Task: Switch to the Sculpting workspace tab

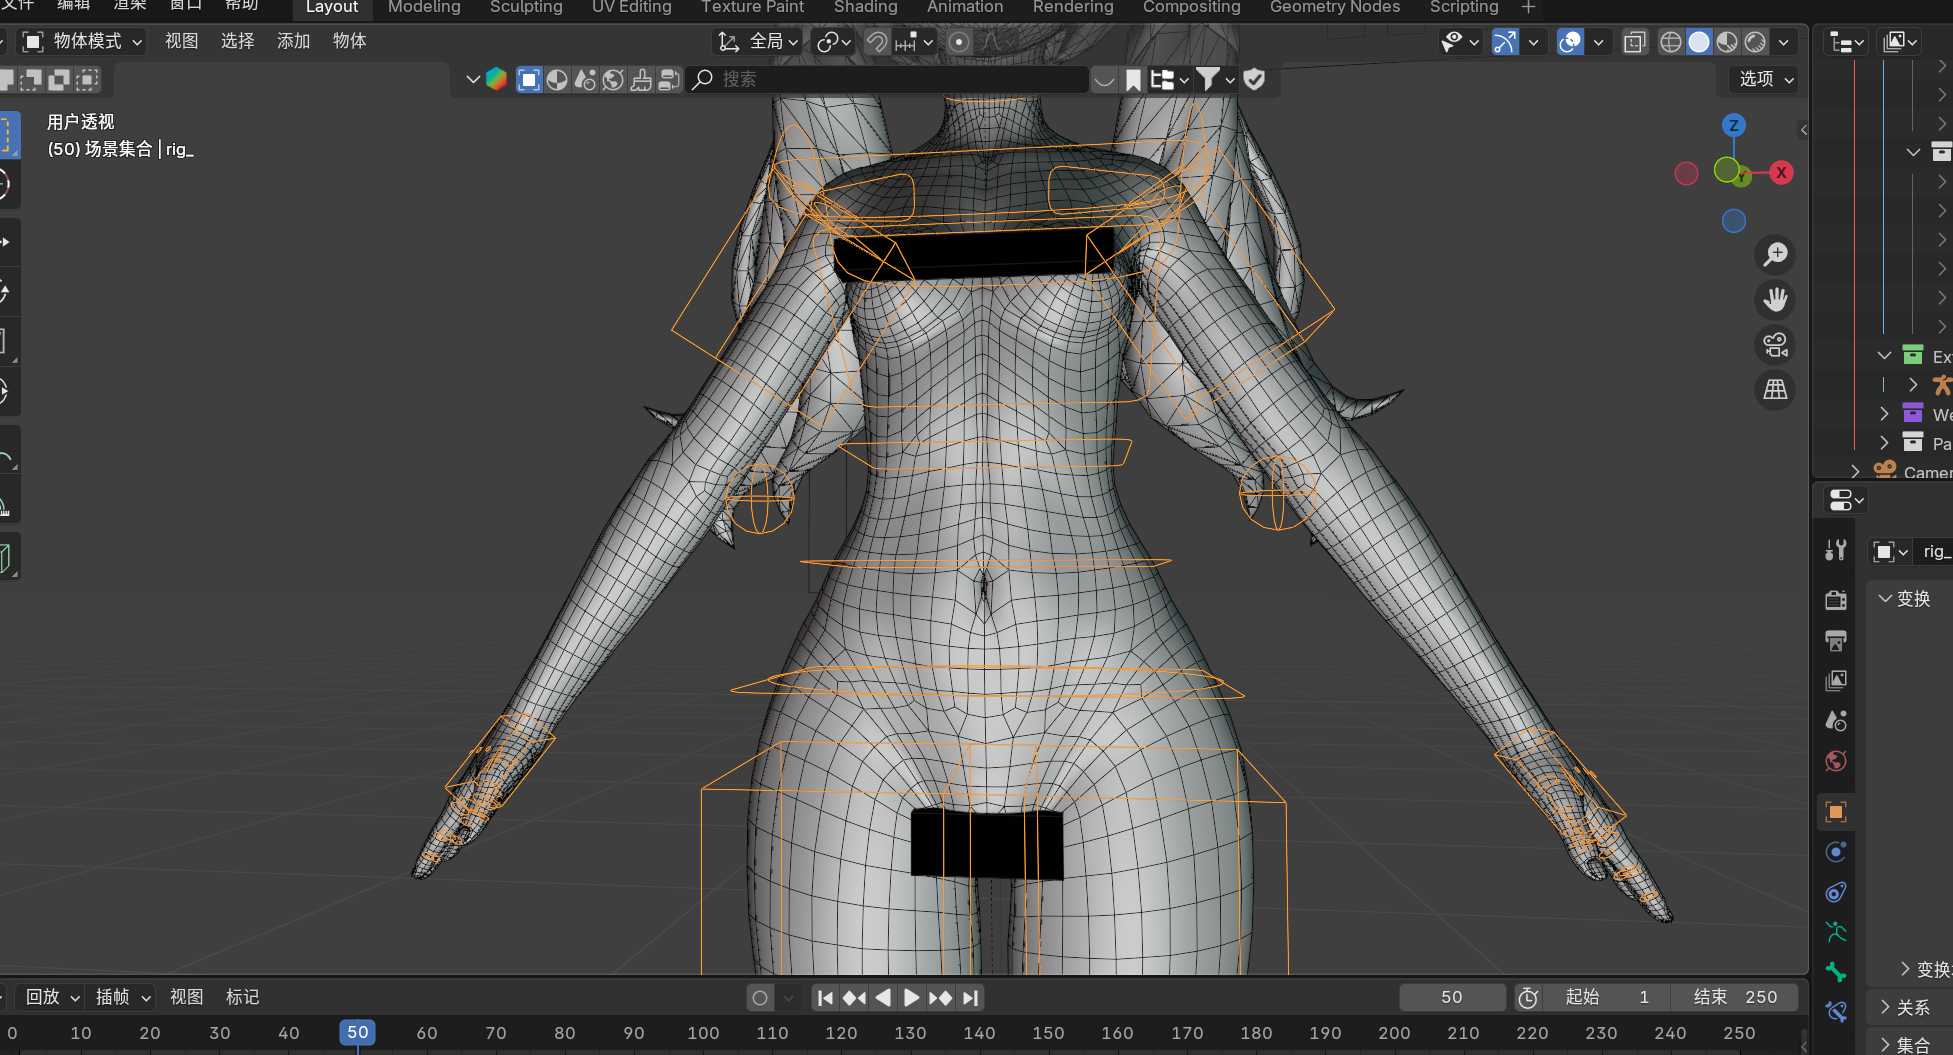Action: 526,8
